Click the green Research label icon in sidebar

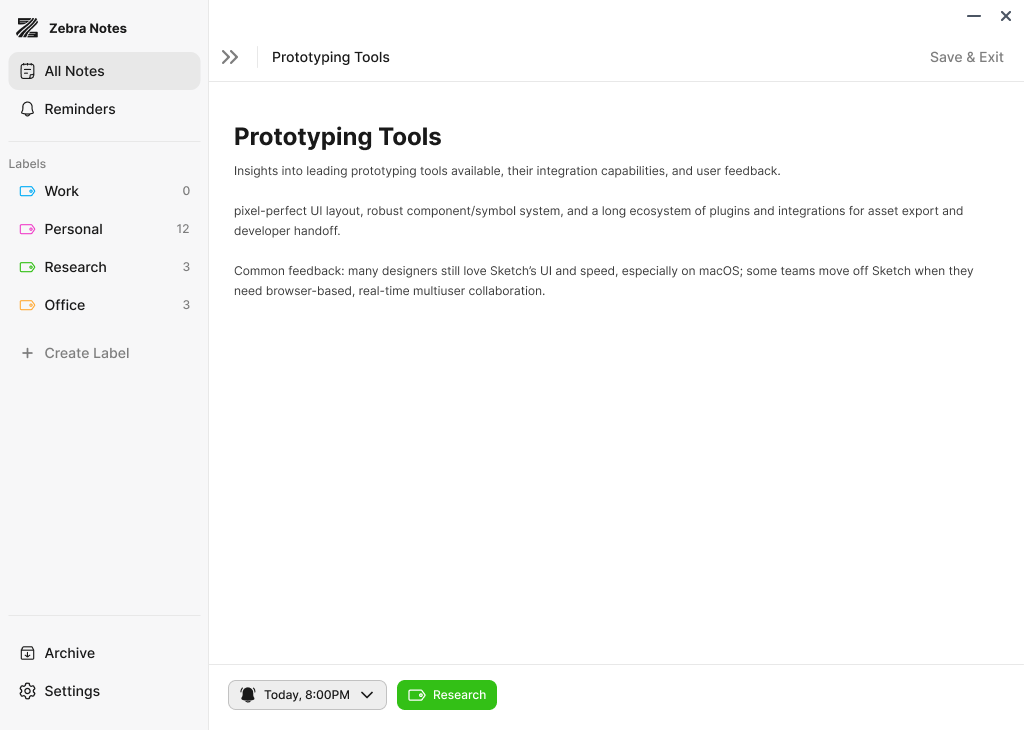click(x=28, y=267)
